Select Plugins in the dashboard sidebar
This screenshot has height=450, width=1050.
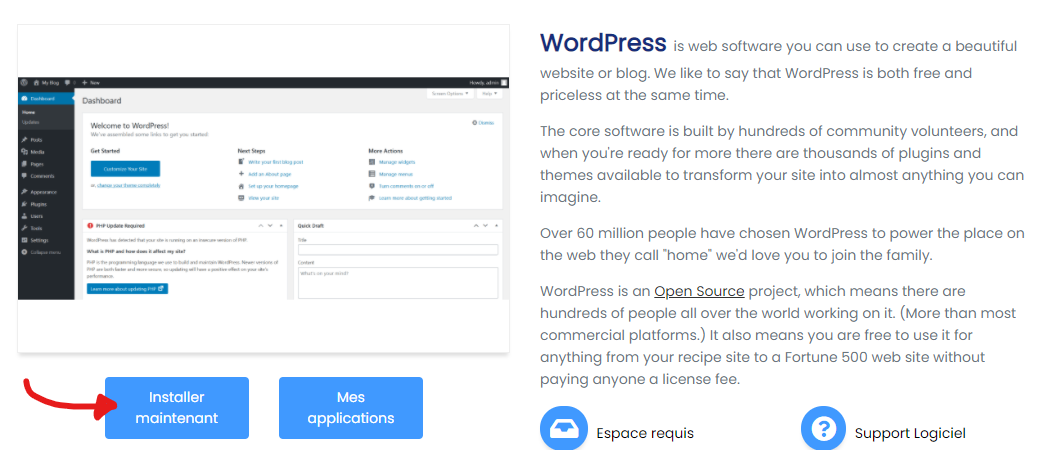pyautogui.click(x=38, y=203)
